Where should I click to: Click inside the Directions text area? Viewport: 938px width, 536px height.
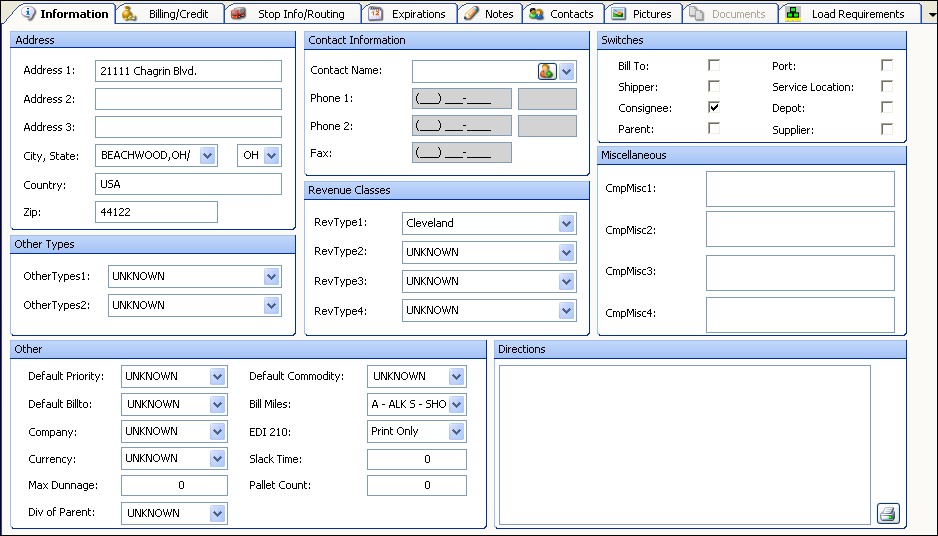pyautogui.click(x=684, y=444)
